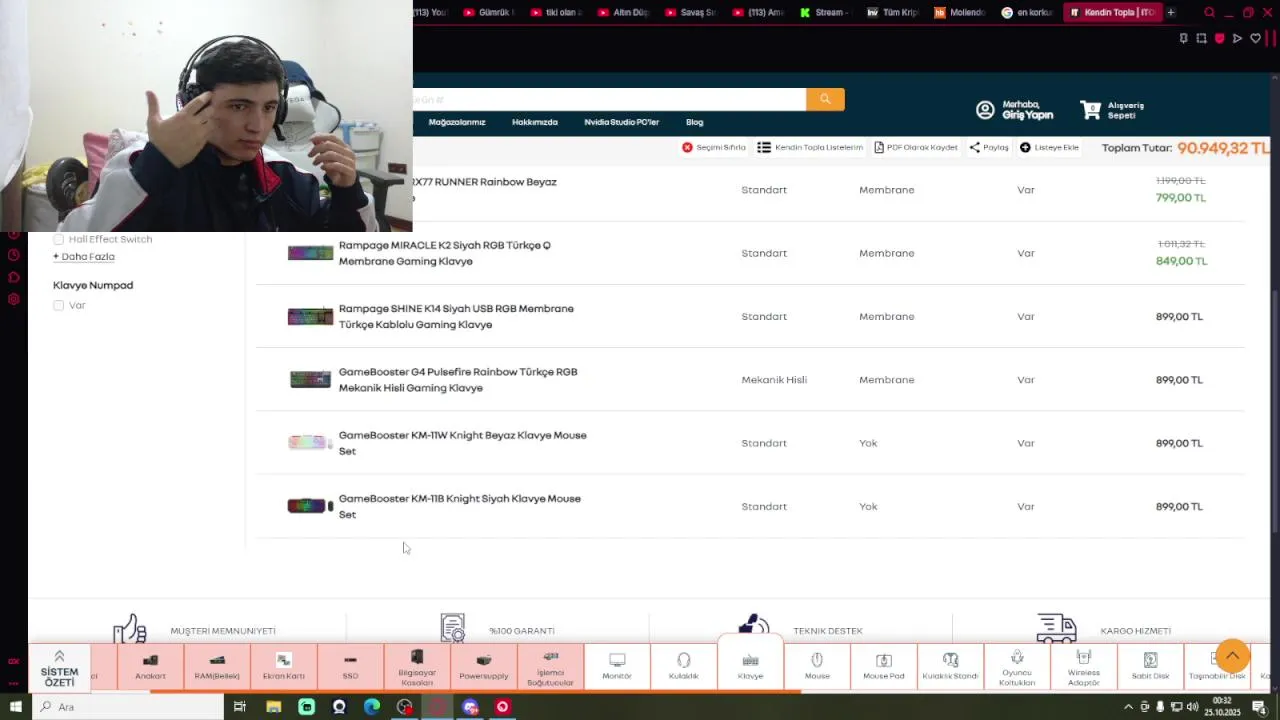Click the Mekanik Hisli cell of GameBooster G4

point(774,380)
